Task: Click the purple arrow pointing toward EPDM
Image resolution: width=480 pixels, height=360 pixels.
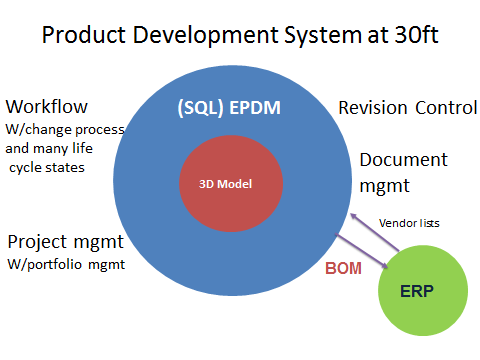Action: (374, 232)
